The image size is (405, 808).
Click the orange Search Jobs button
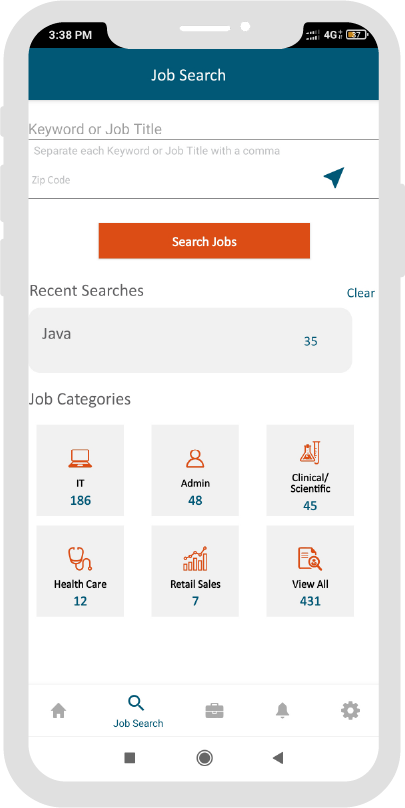point(204,241)
